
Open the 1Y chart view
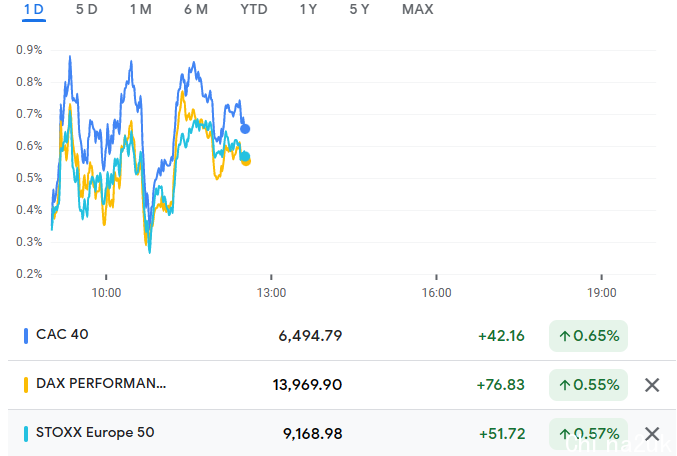309,10
